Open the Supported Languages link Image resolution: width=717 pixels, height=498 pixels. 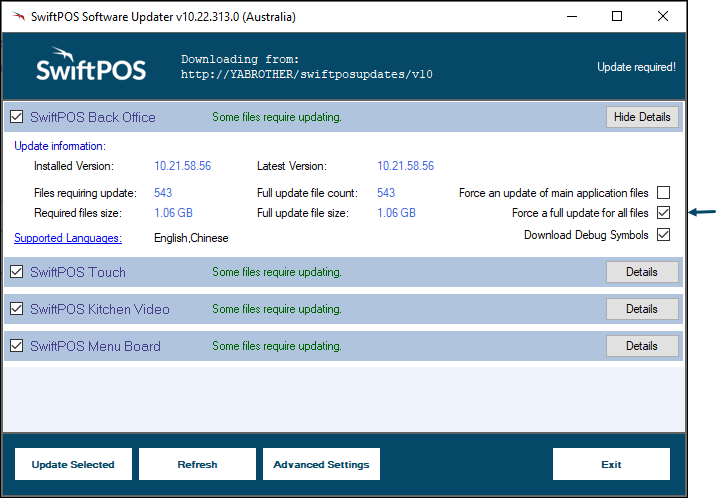coord(68,238)
